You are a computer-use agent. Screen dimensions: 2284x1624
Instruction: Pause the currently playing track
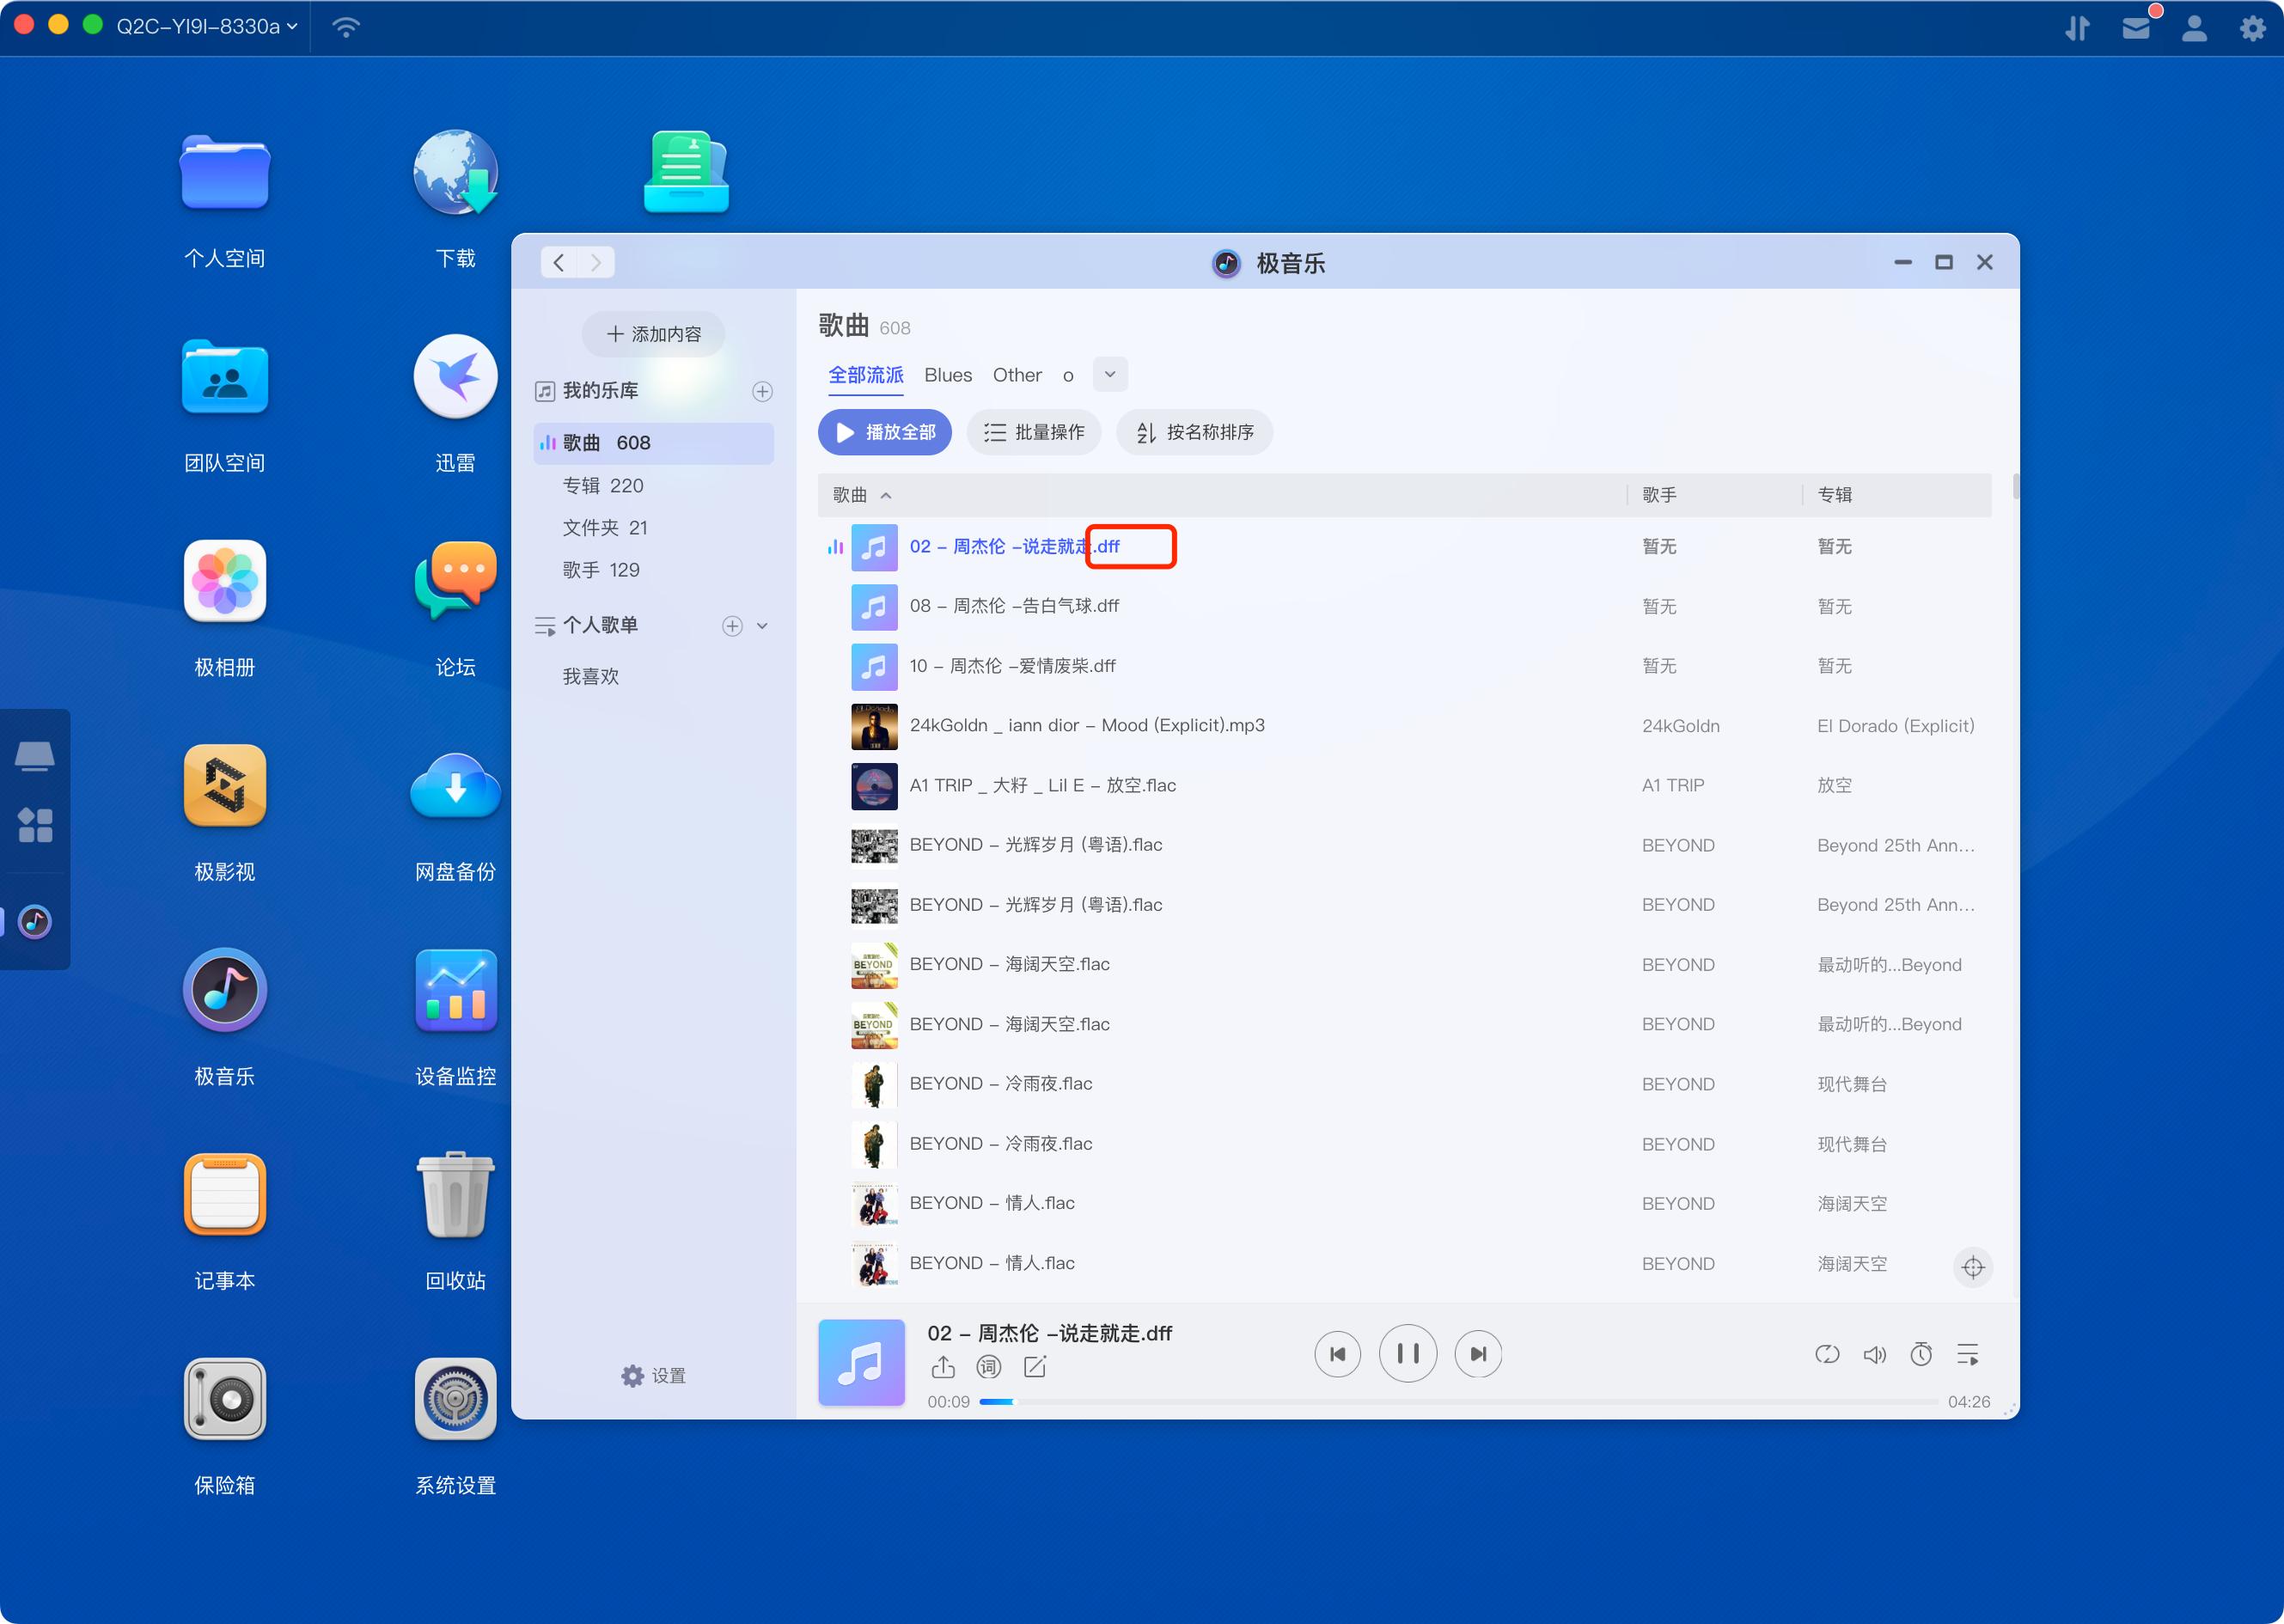coord(1407,1353)
